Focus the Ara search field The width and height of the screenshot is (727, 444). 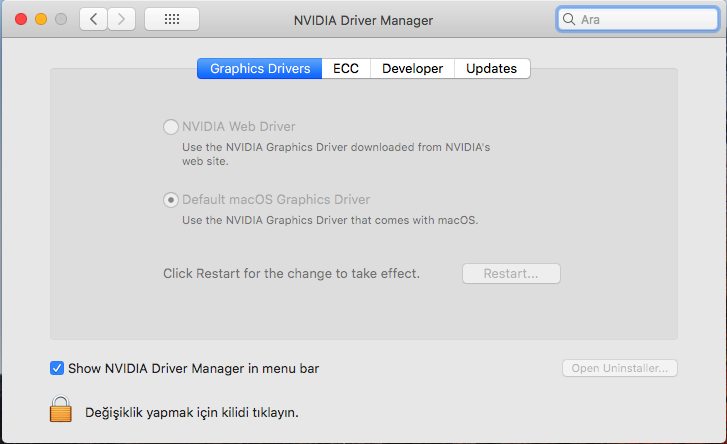click(645, 19)
